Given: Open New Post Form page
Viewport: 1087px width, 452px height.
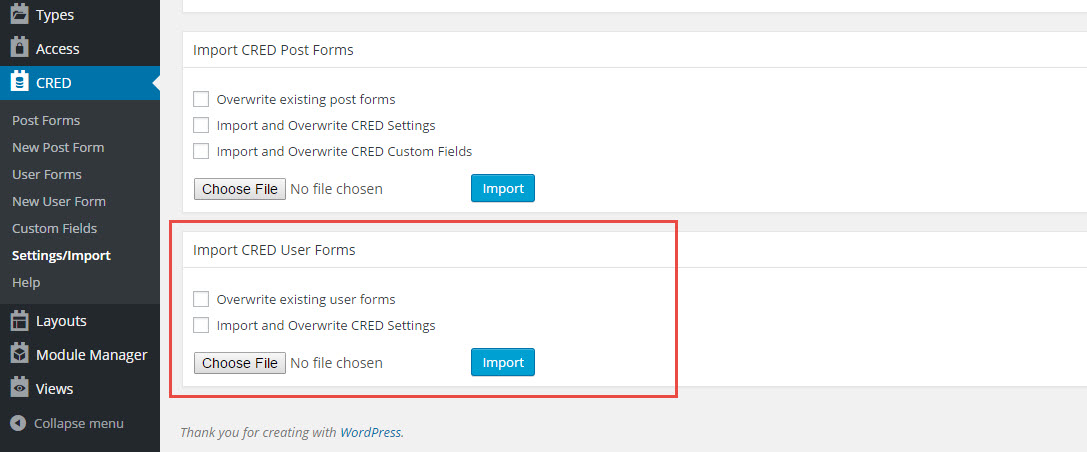Looking at the screenshot, I should [x=58, y=148].
